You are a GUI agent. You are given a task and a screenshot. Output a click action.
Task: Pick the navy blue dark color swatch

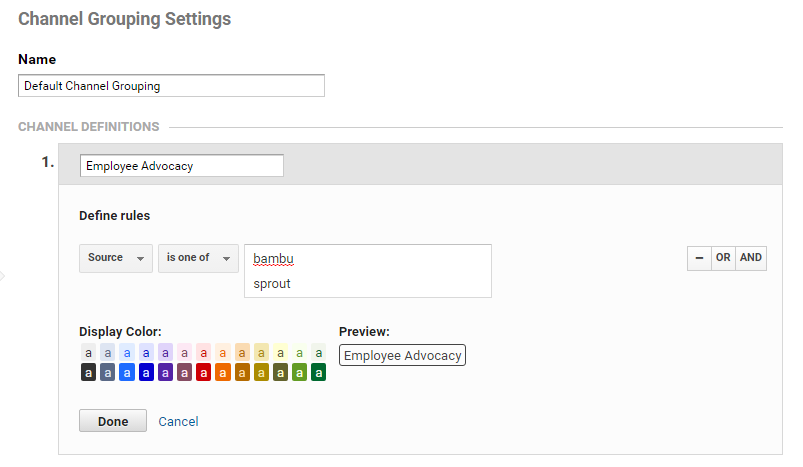pyautogui.click(x=146, y=372)
